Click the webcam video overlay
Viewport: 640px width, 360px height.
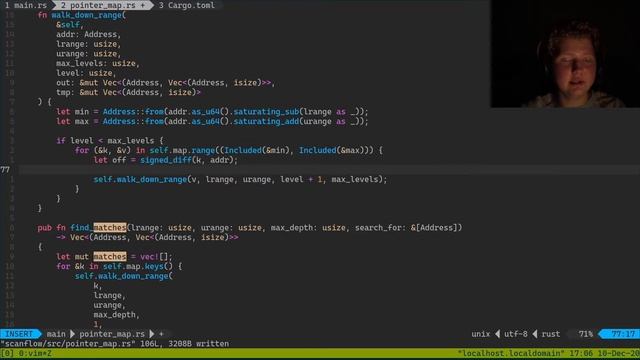coord(565,53)
